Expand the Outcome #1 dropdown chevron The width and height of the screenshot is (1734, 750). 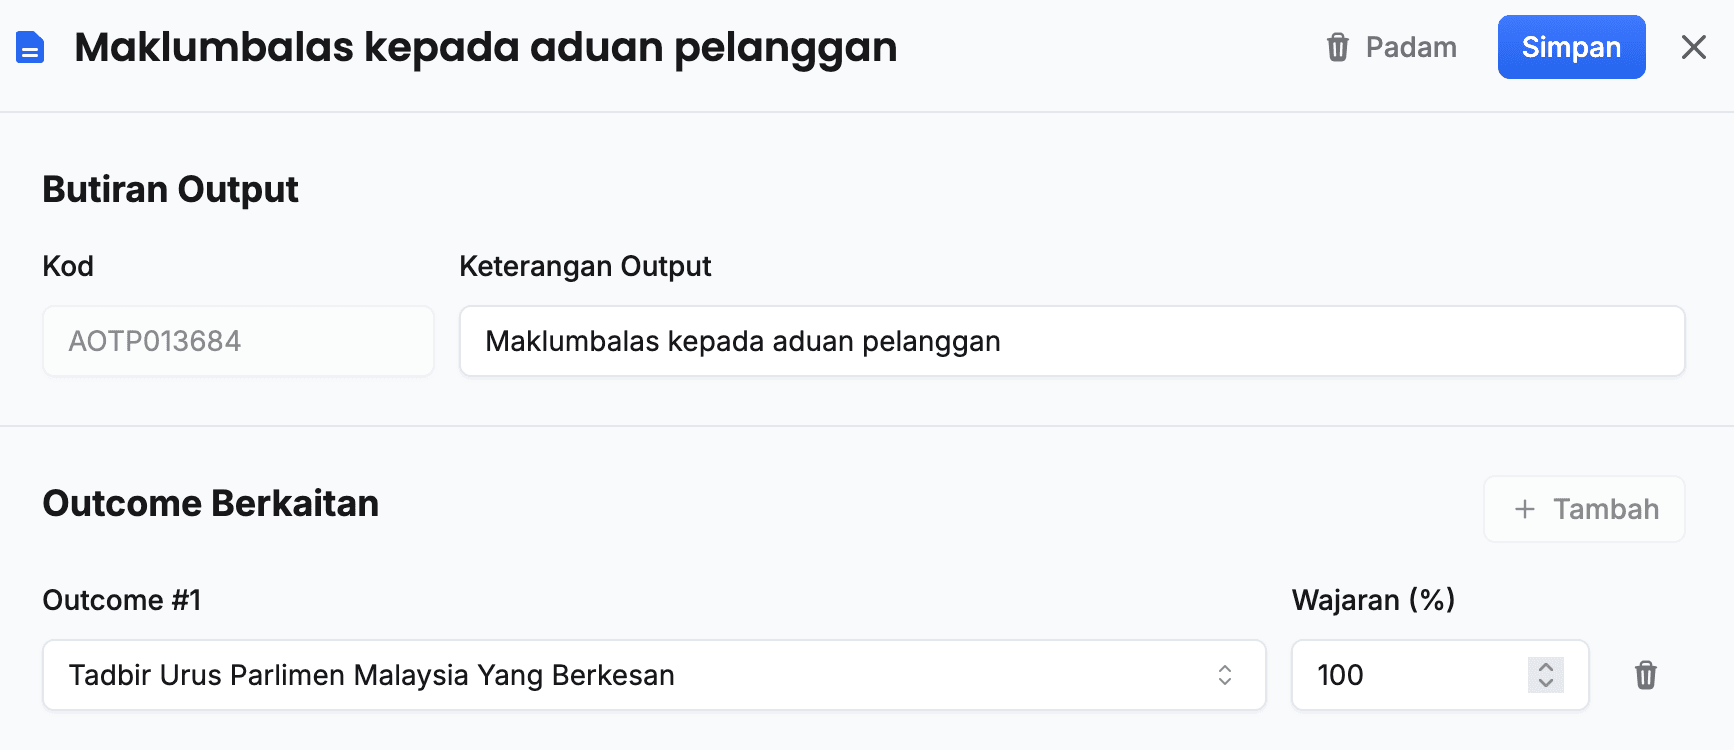[x=1224, y=675]
